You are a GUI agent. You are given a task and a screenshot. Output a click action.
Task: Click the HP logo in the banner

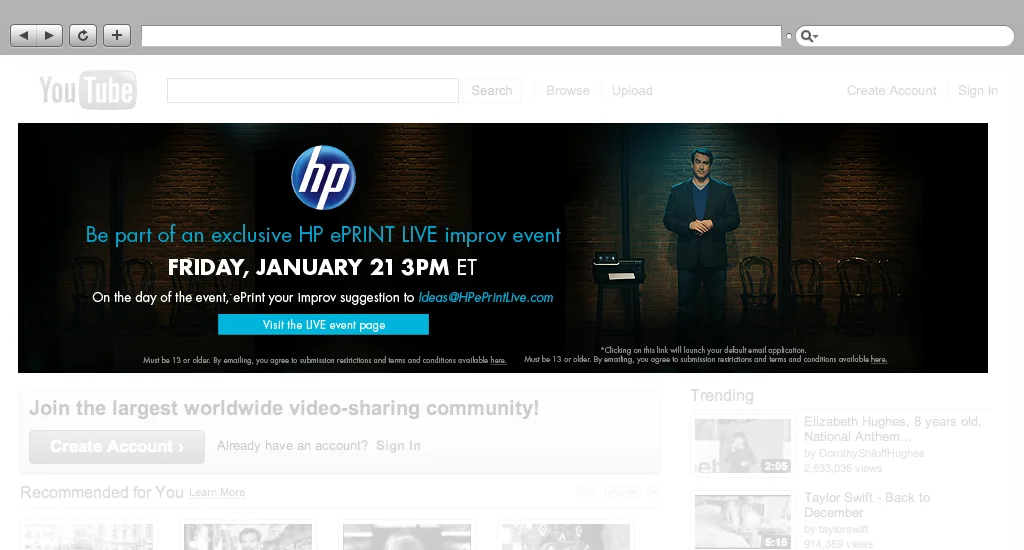323,178
